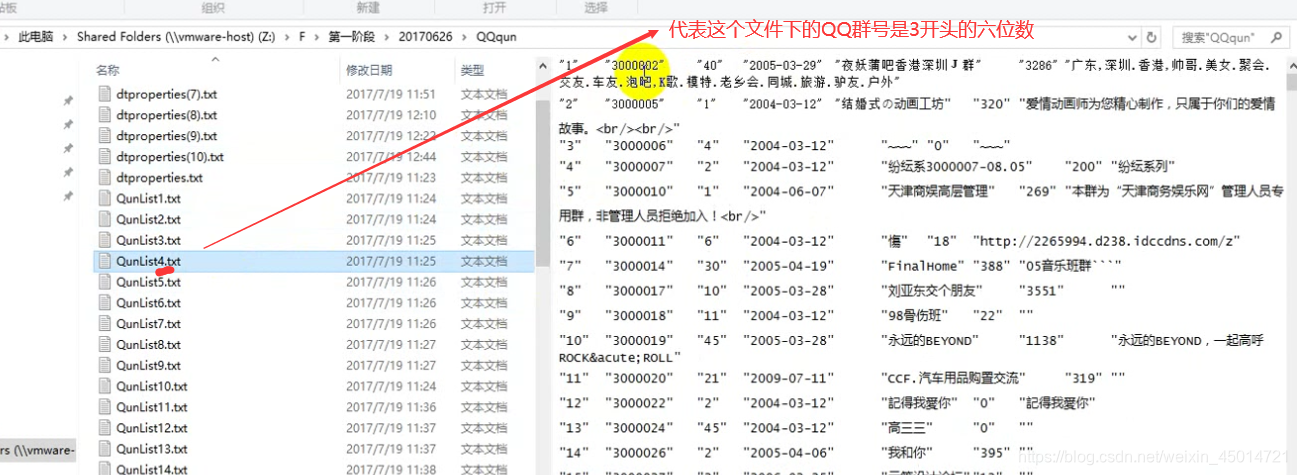Click the file icon of QunList11.txt
Screen dimensions: 1297x475
tap(106, 407)
